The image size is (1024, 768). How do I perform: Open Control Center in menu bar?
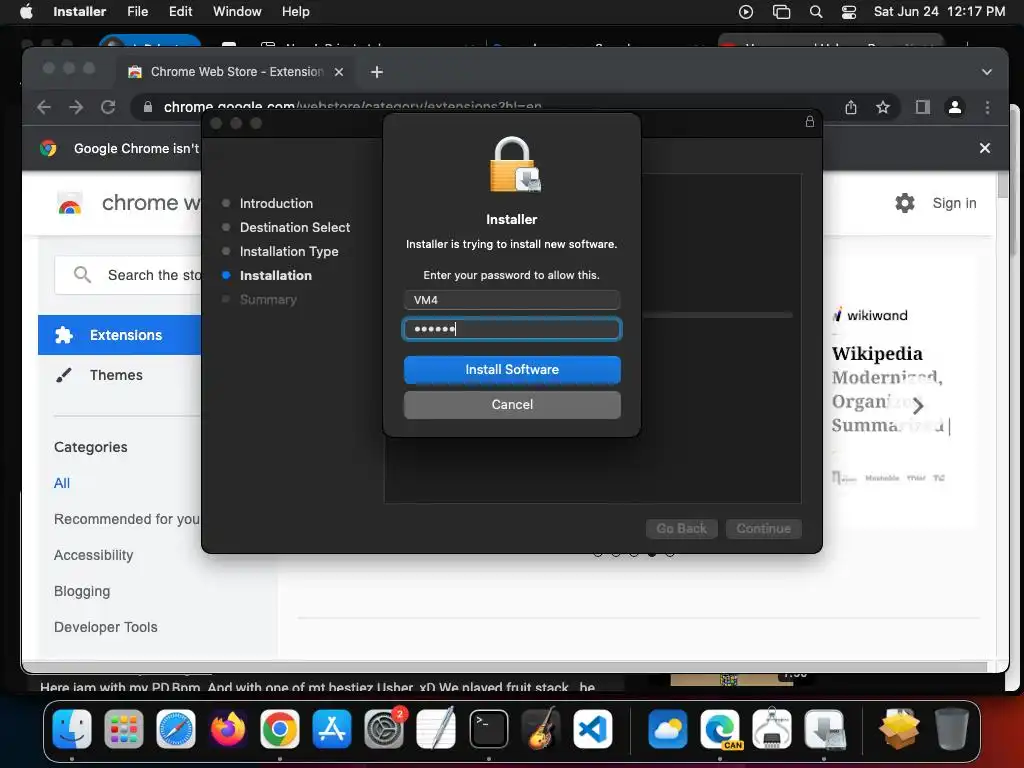848,12
